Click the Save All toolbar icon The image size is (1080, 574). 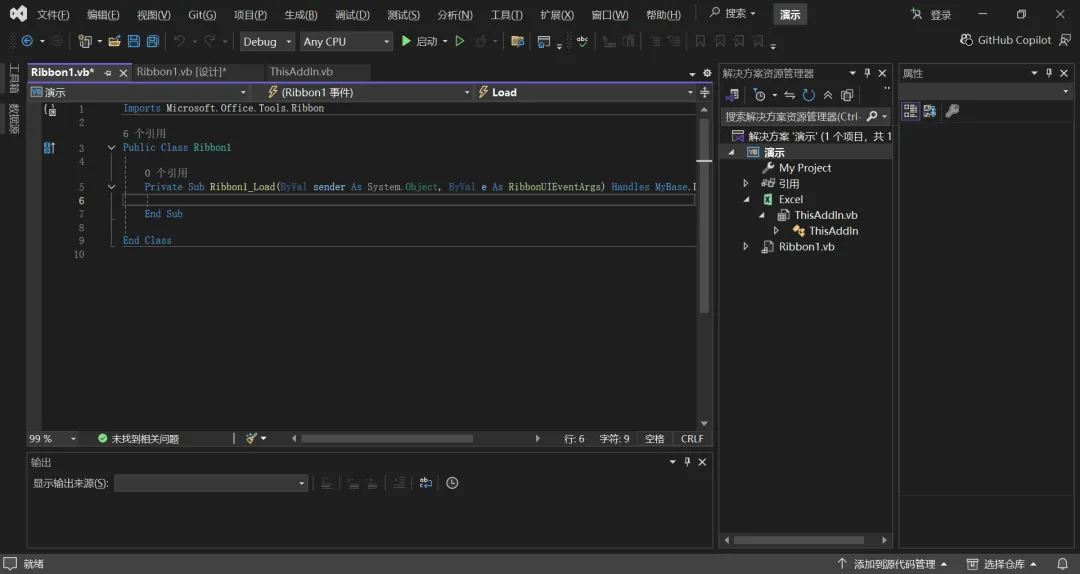pos(153,41)
